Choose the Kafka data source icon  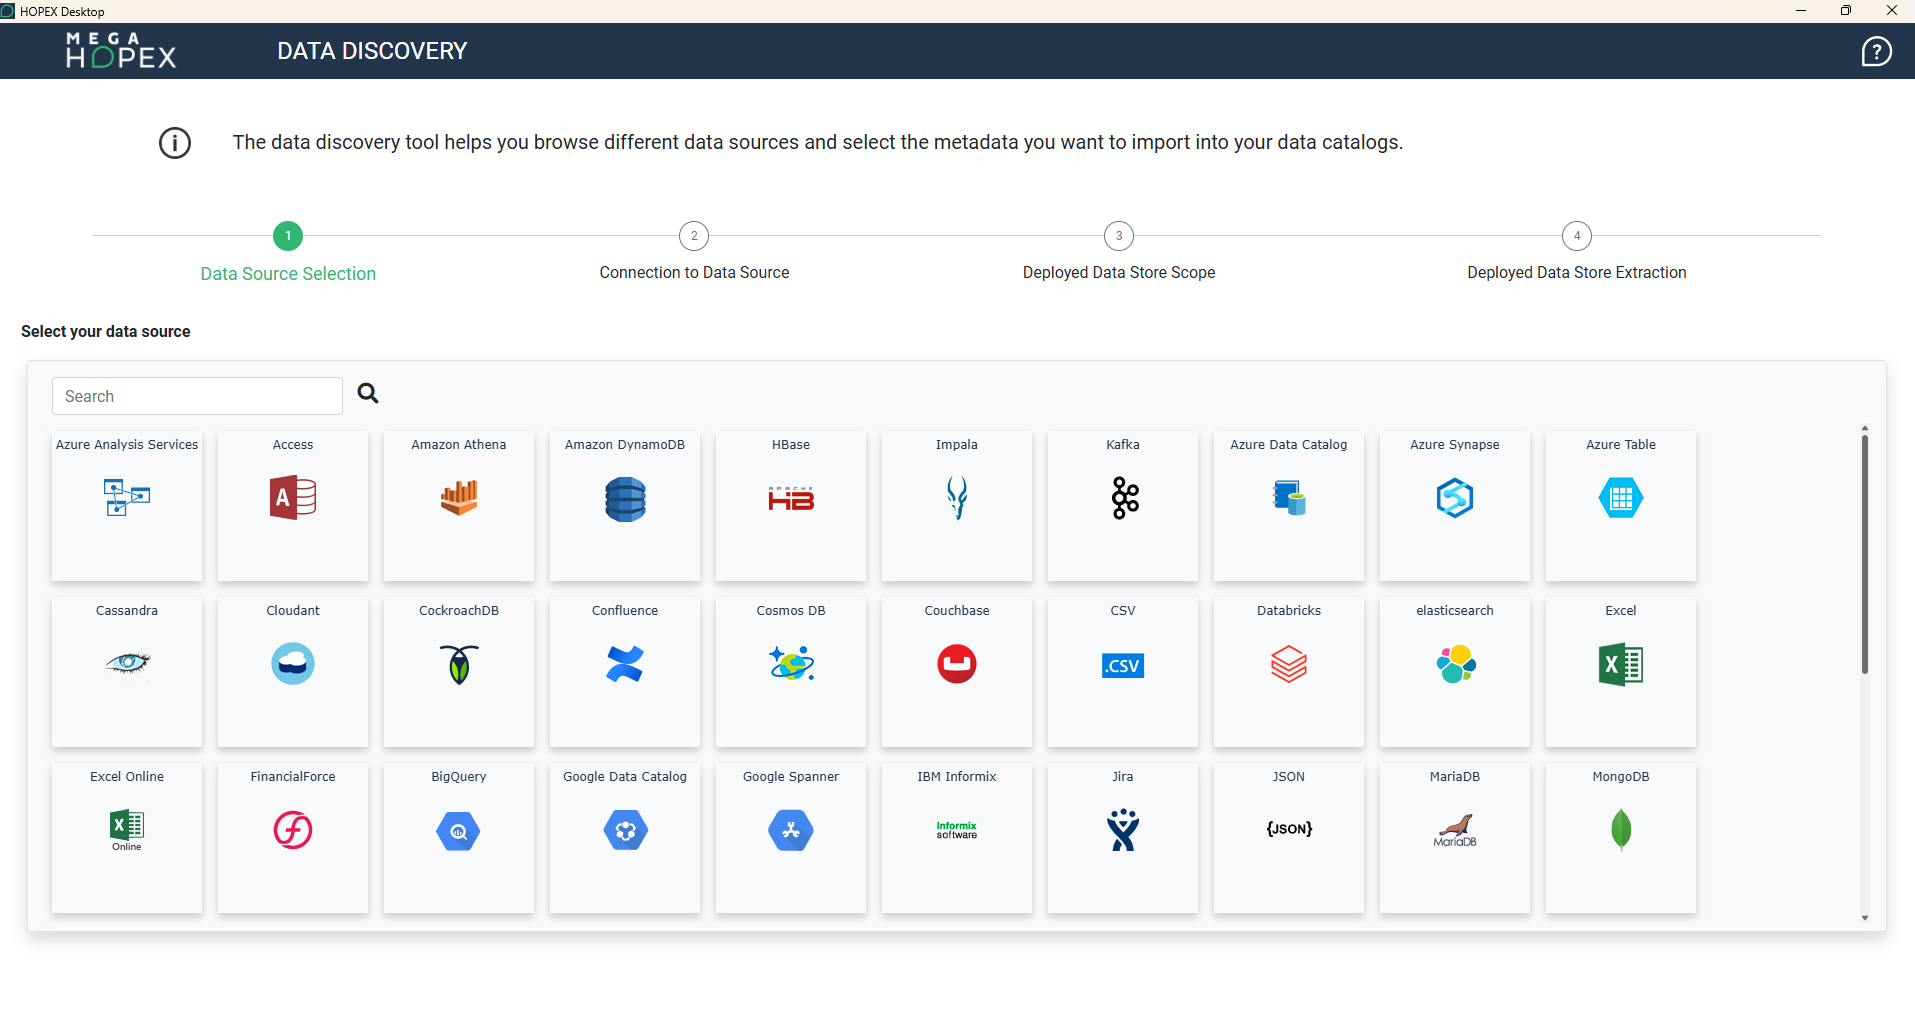point(1124,497)
